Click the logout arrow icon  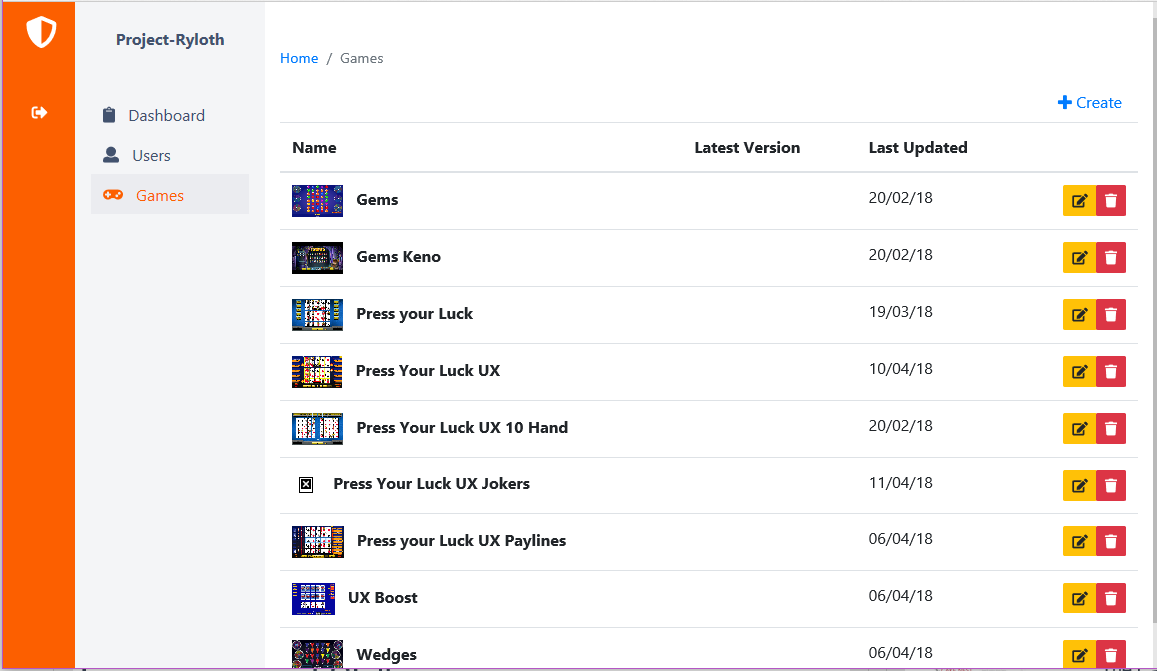tap(40, 112)
